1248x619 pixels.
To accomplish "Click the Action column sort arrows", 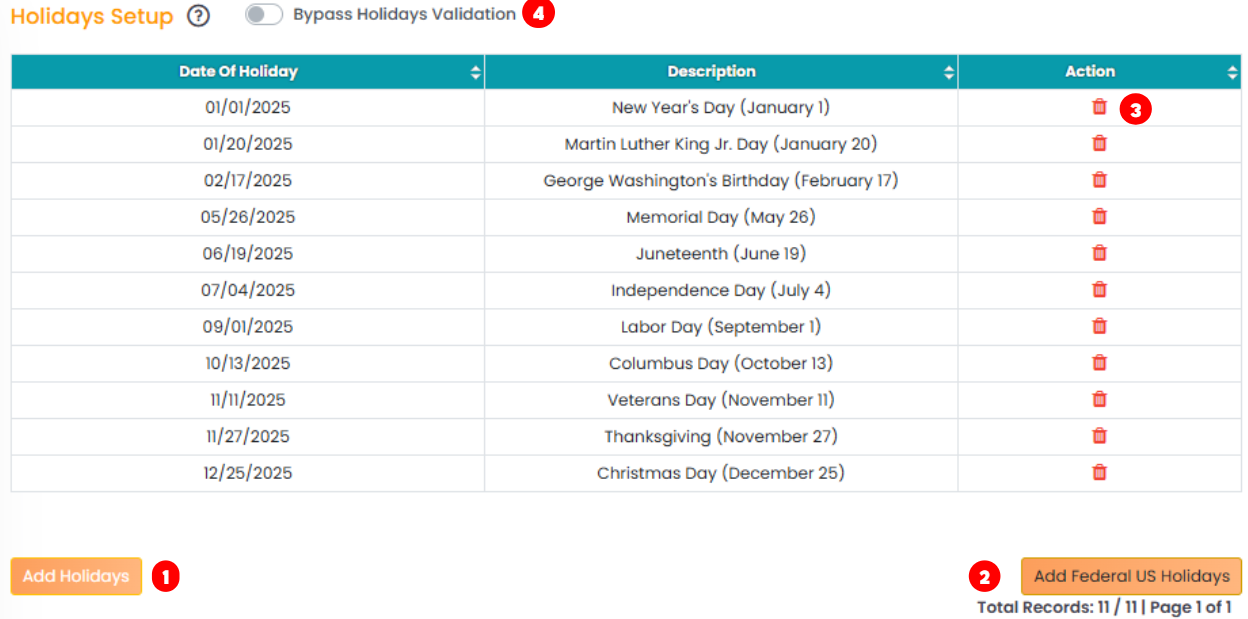I will (1232, 72).
